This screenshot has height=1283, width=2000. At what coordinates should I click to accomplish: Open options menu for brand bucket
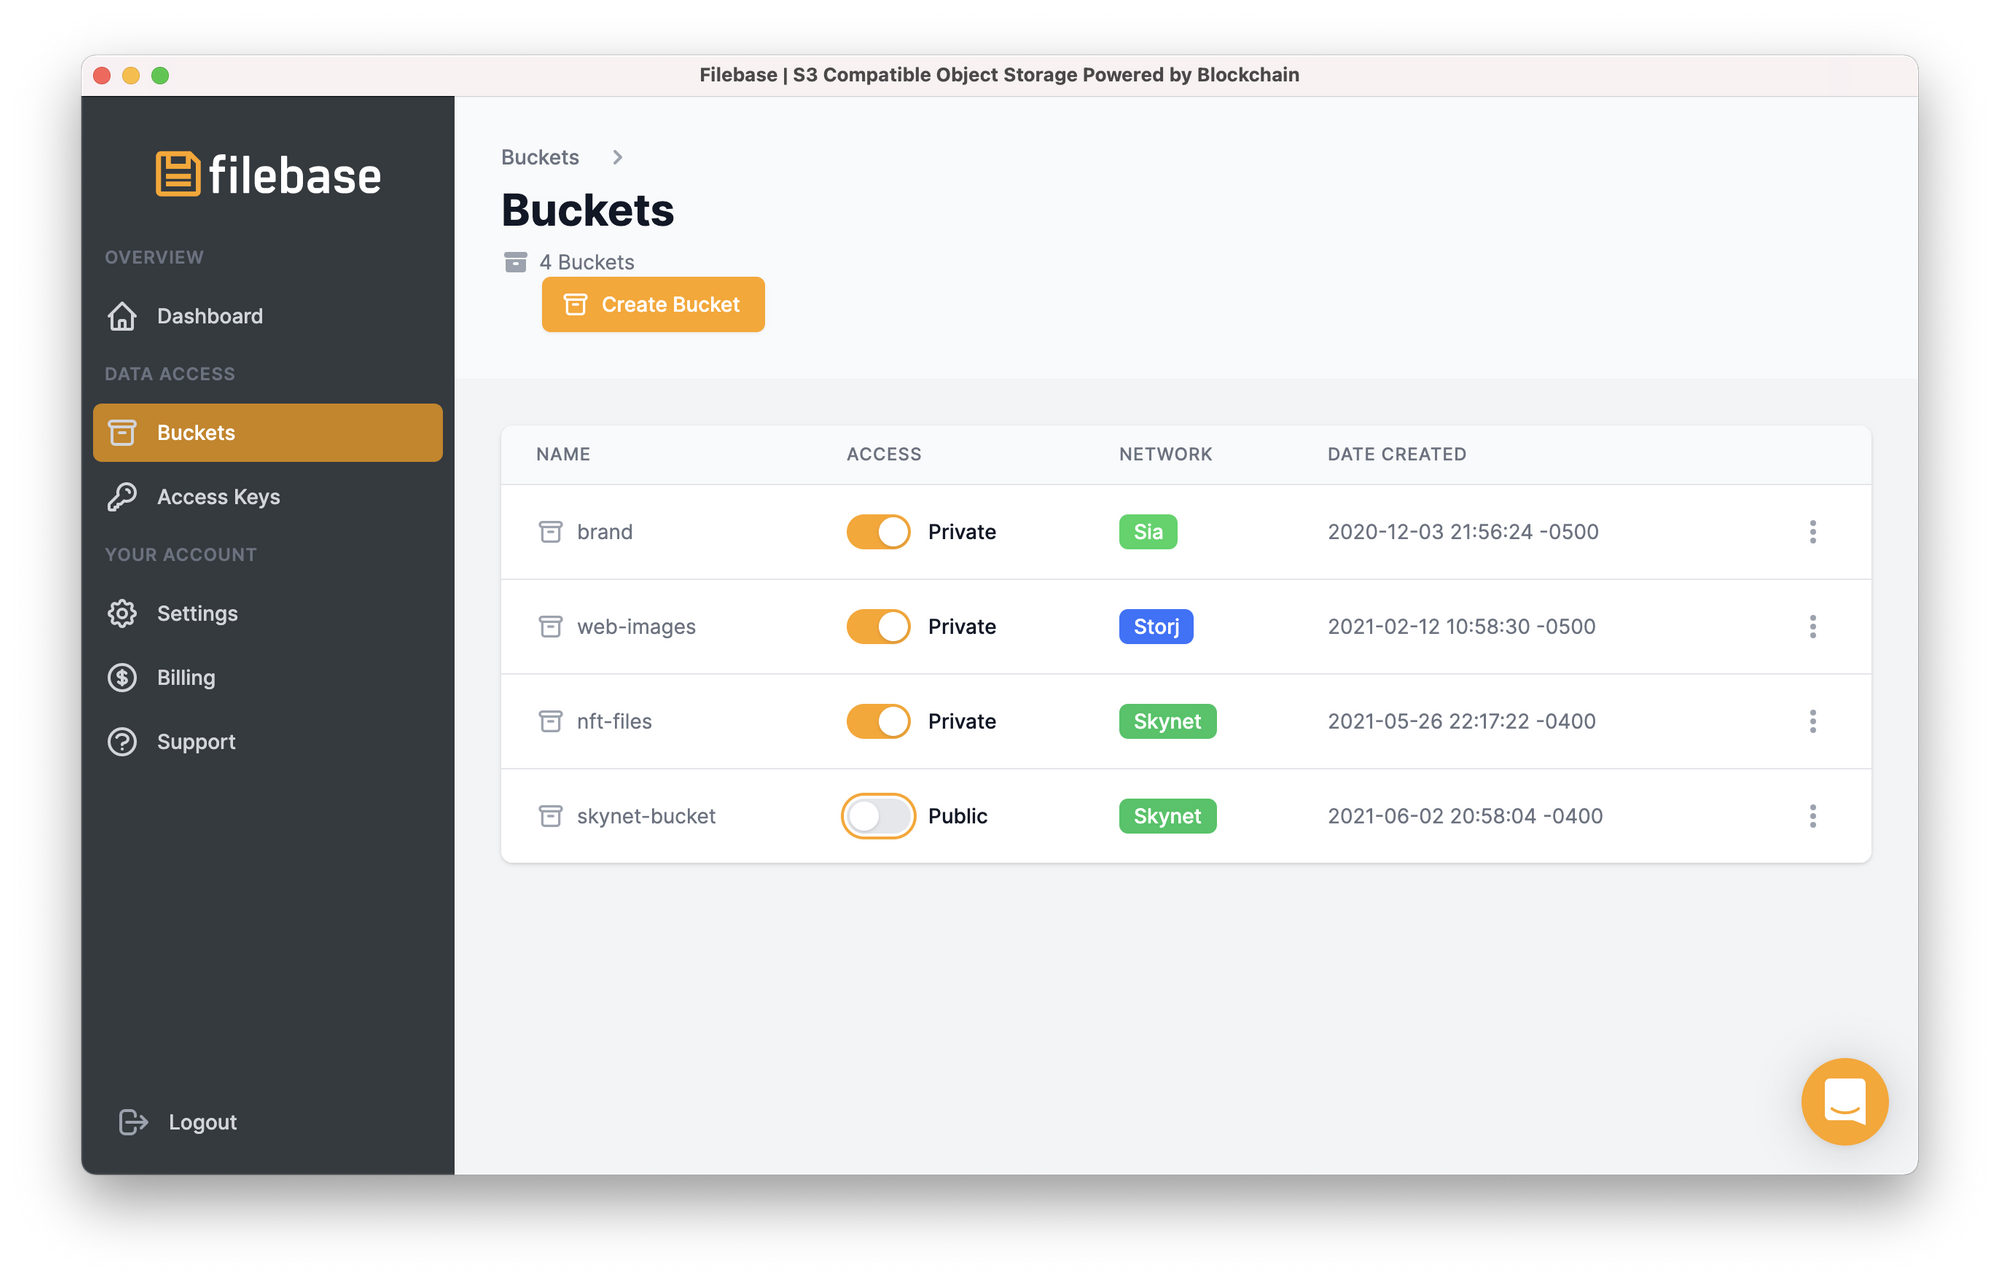[1812, 532]
